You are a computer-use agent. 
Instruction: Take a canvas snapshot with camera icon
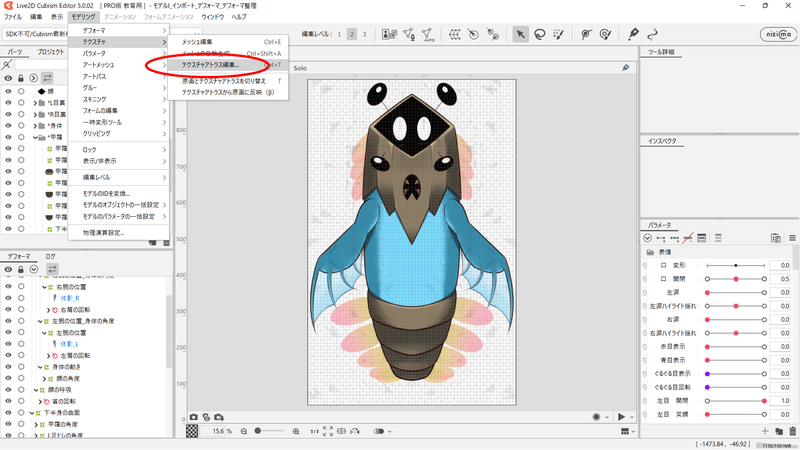click(194, 417)
